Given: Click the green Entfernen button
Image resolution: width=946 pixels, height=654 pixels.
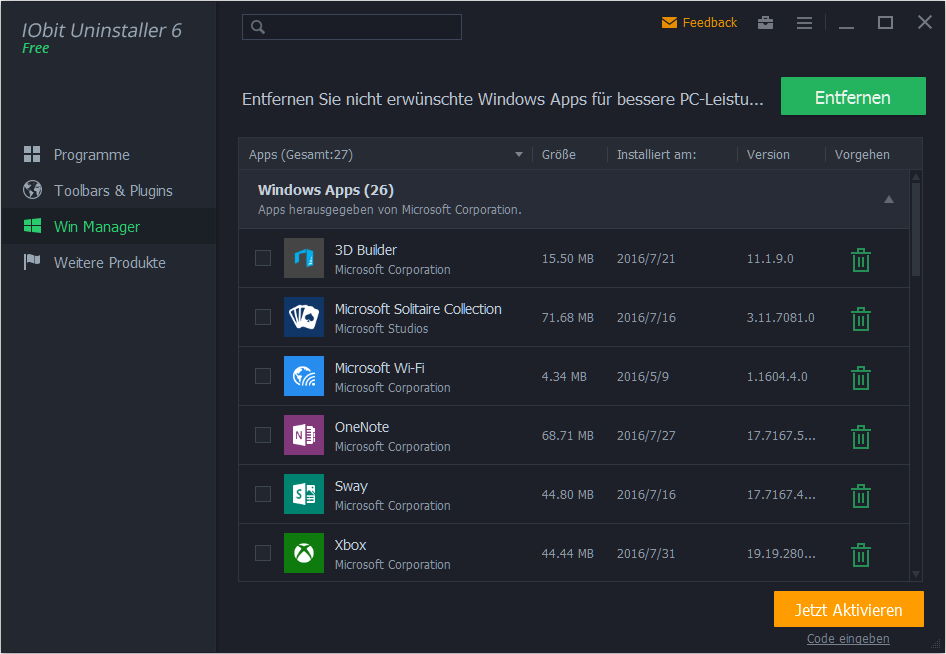Looking at the screenshot, I should pyautogui.click(x=853, y=96).
